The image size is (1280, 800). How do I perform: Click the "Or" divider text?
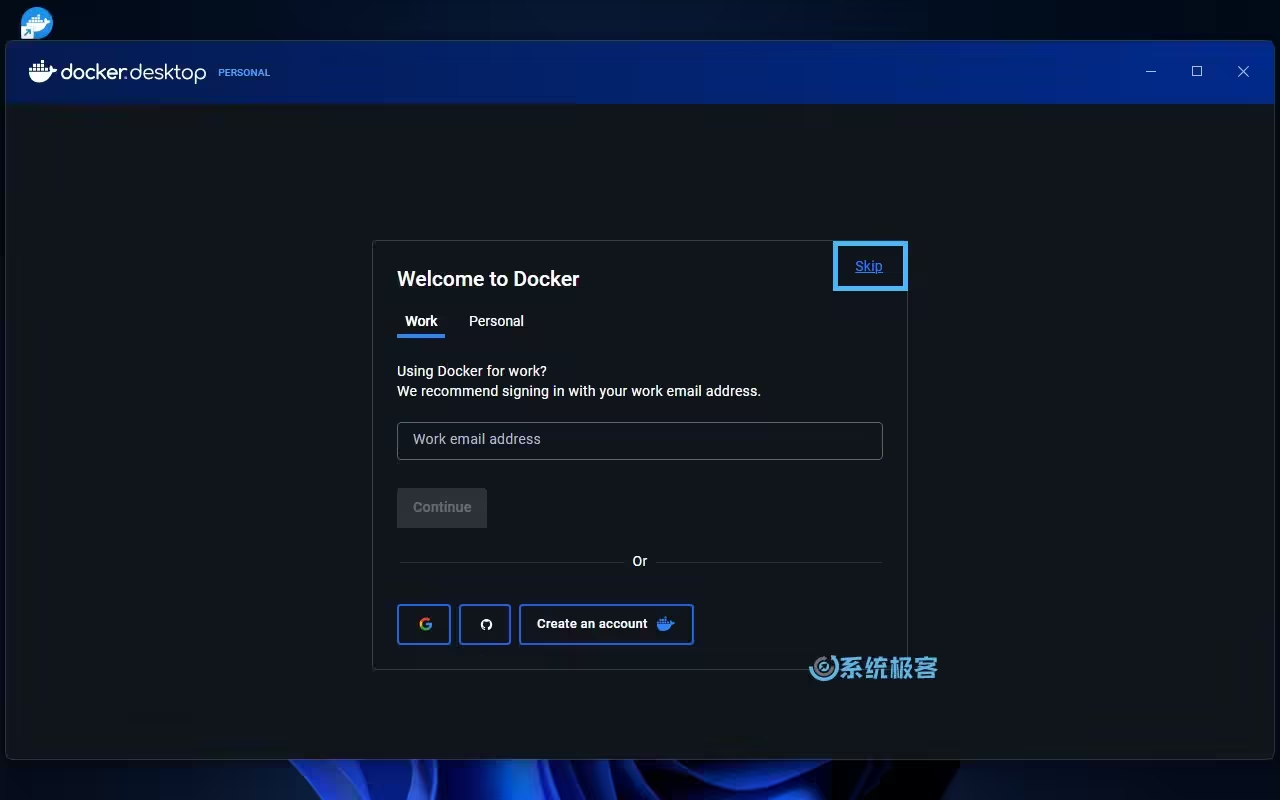tap(640, 562)
